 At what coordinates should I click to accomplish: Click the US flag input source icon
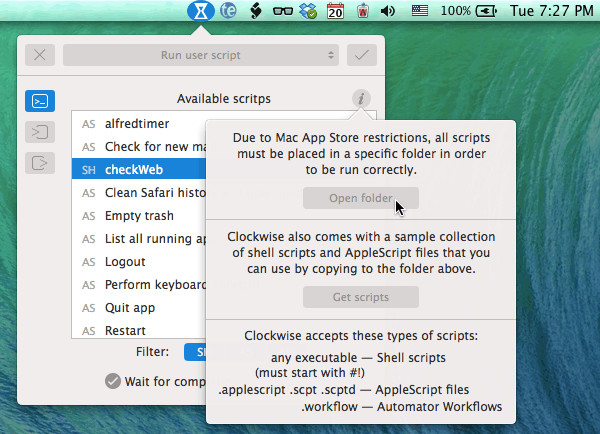click(419, 11)
